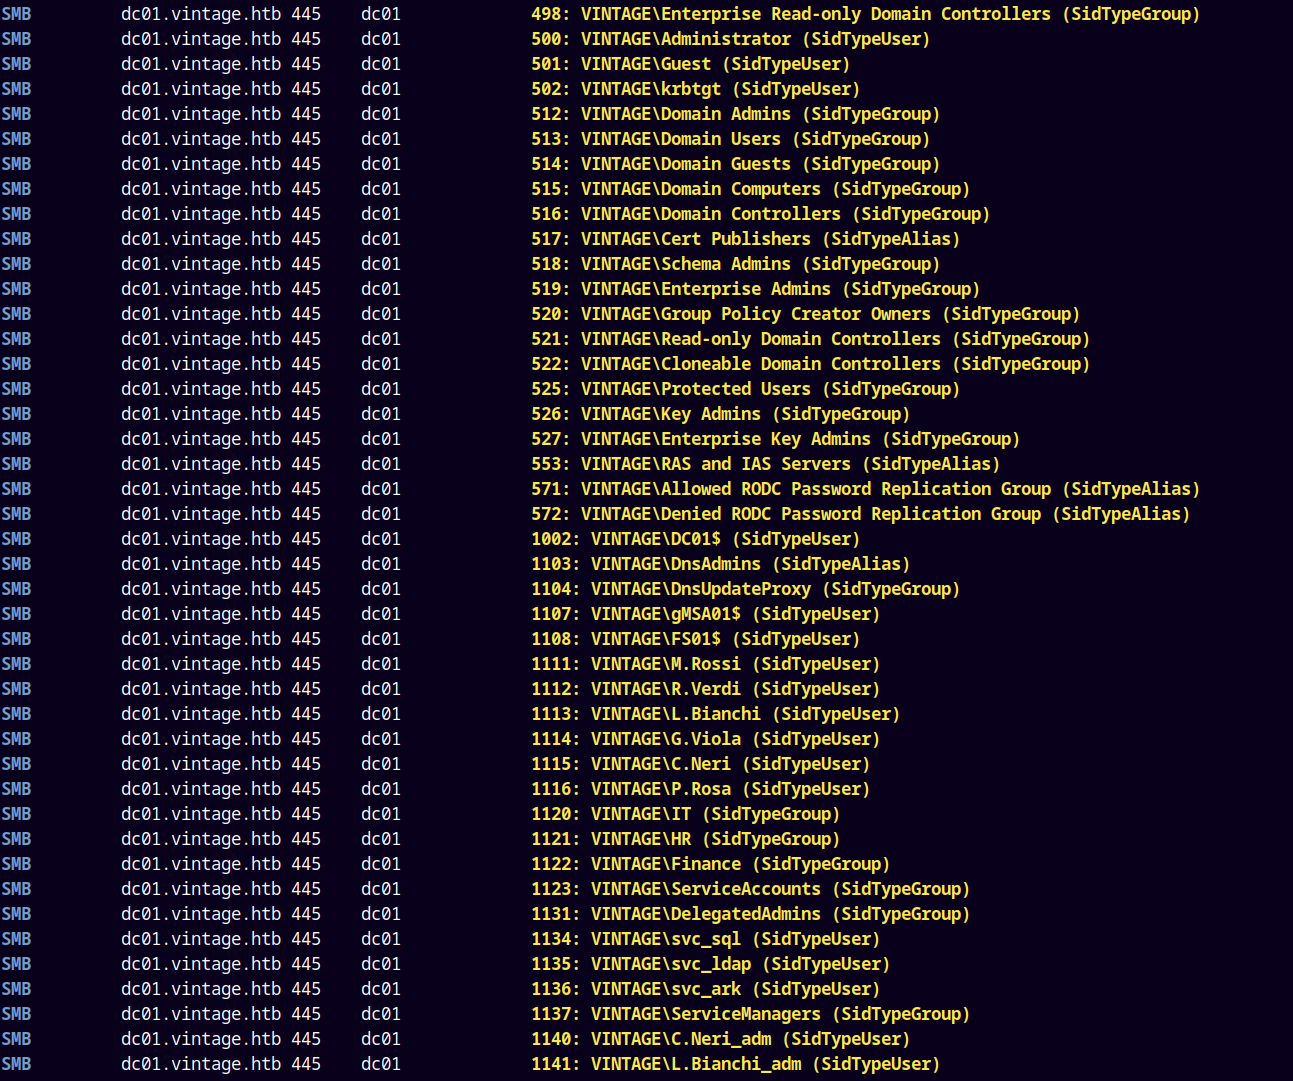Viewport: 1293px width, 1081px height.
Task: Select "VINTAGE\Enterprise Admins (SidTypeGroup)"
Action: point(781,289)
